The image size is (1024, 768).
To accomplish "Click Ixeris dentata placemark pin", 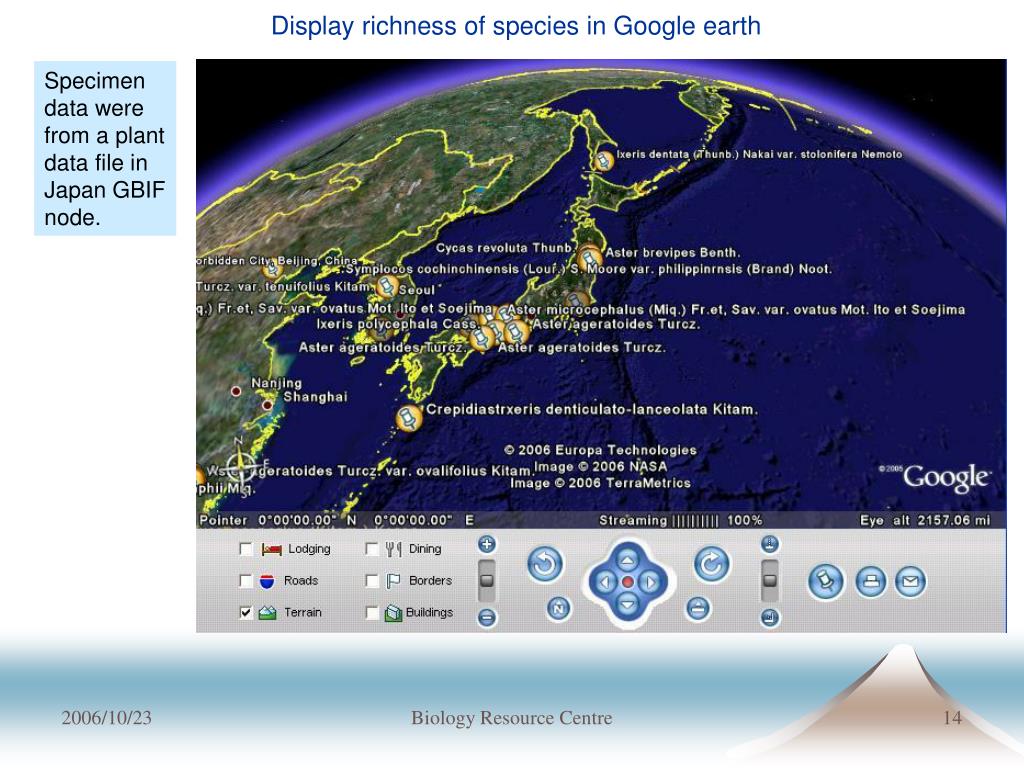I will (x=603, y=160).
